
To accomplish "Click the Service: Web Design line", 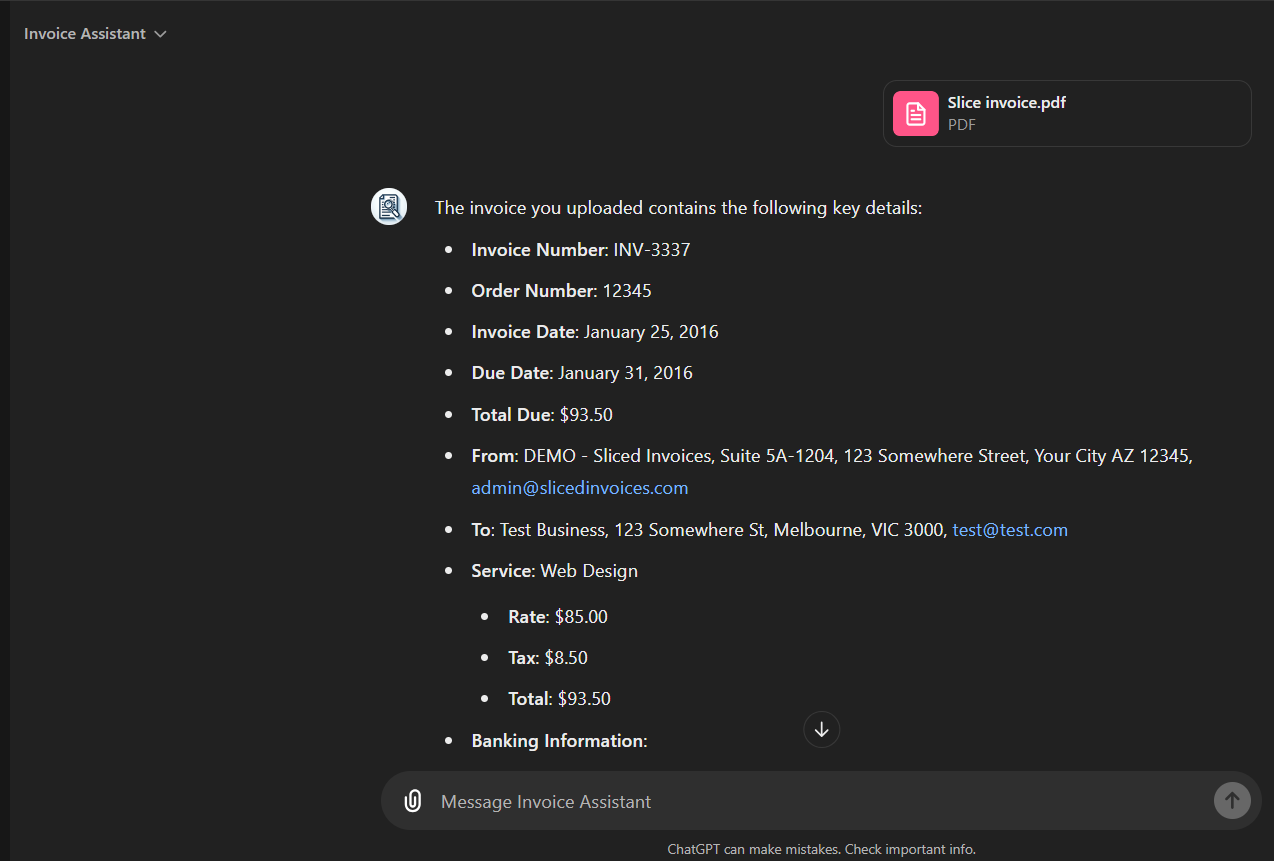I will tap(554, 571).
